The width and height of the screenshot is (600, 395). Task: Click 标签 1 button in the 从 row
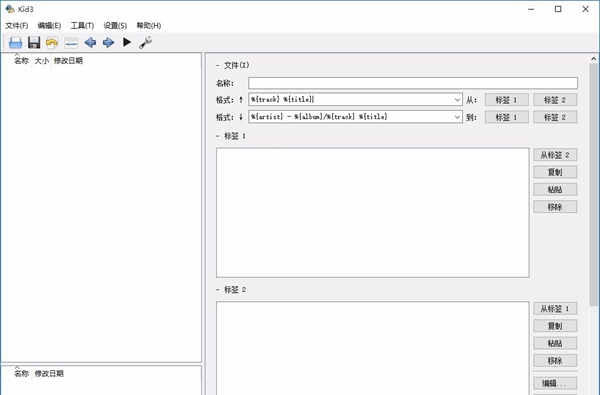(507, 100)
